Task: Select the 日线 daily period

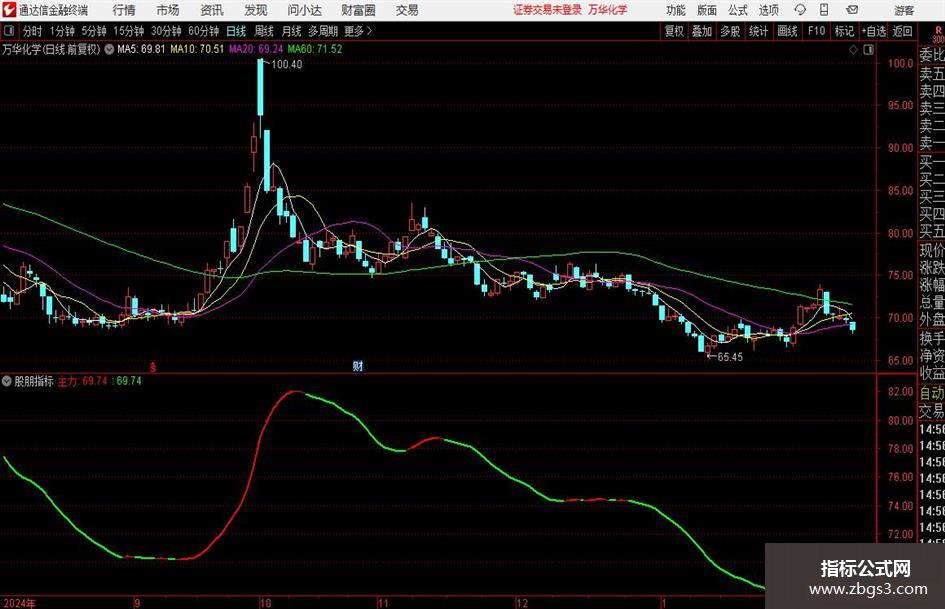Action: (236, 31)
